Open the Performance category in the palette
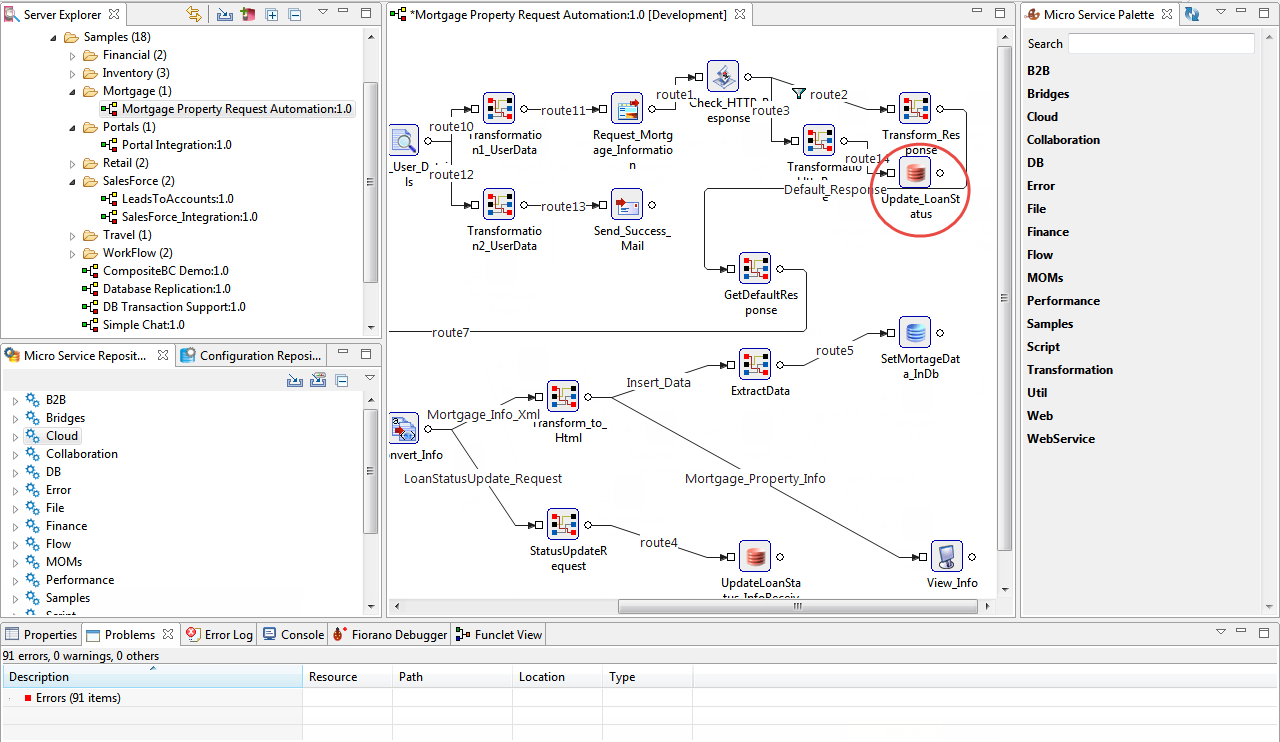Image resolution: width=1280 pixels, height=742 pixels. pos(1063,301)
